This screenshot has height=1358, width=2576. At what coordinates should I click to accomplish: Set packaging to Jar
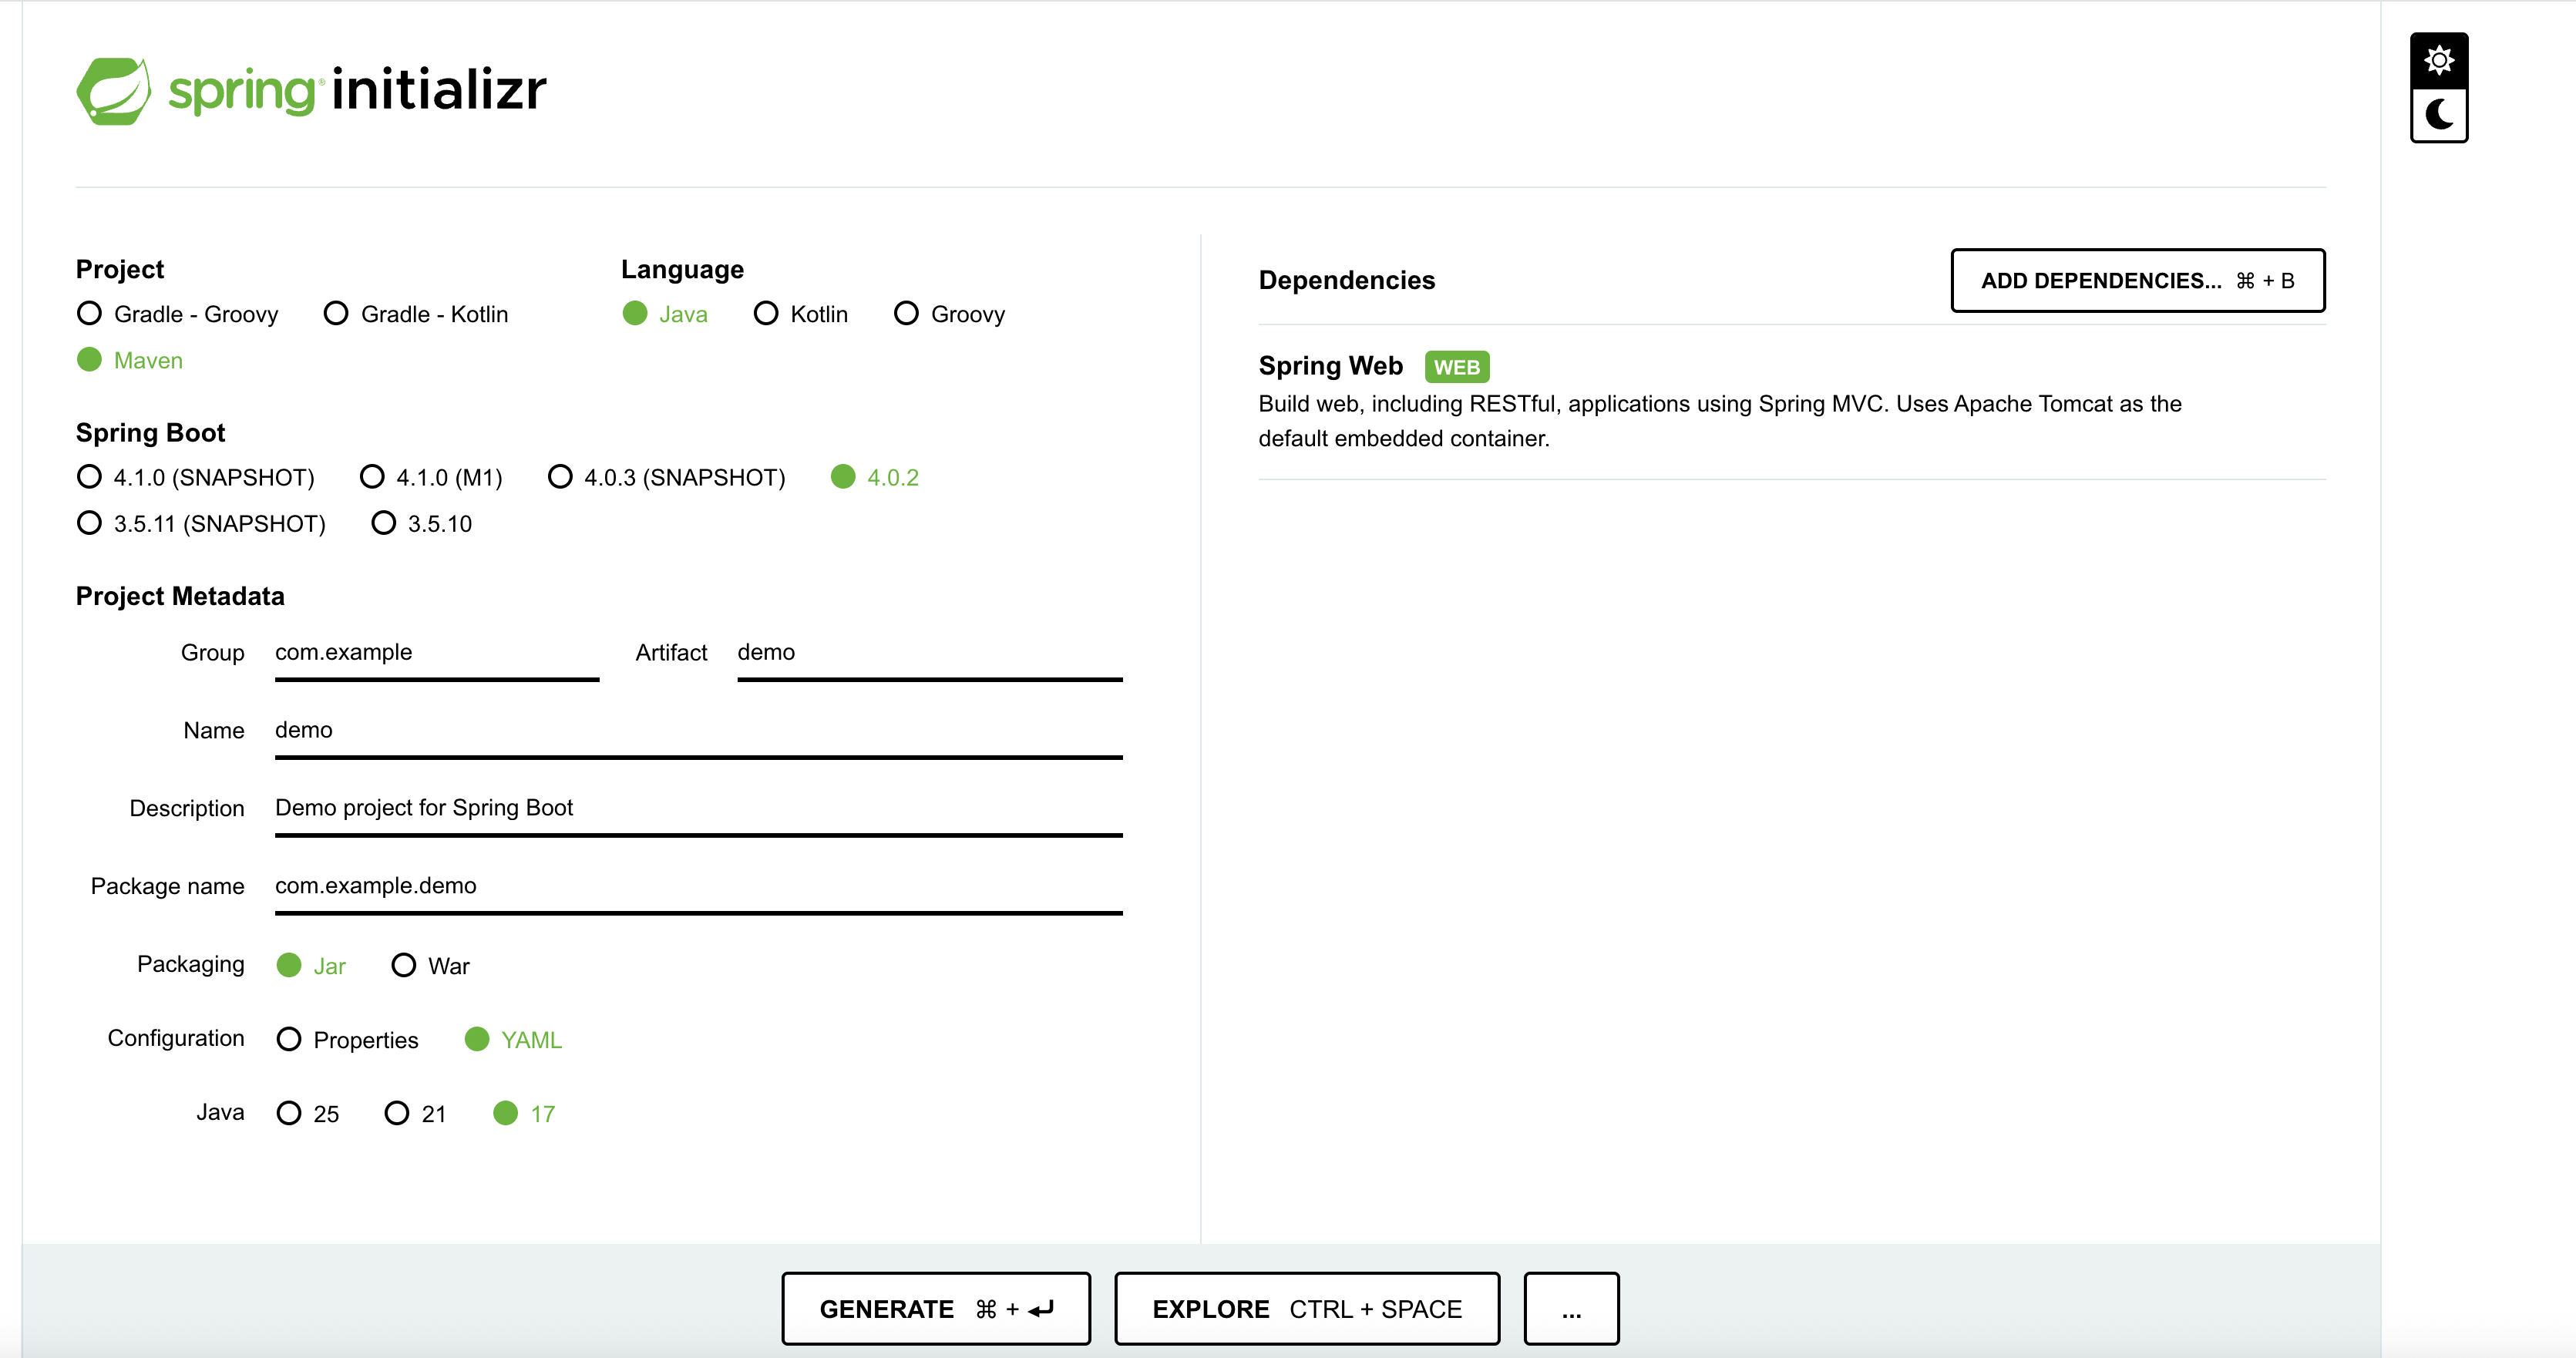coord(311,965)
